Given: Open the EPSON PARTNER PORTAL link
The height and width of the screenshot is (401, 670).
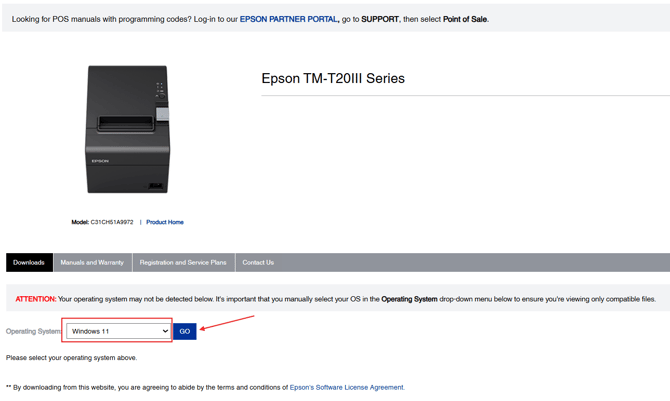Looking at the screenshot, I should coord(288,19).
